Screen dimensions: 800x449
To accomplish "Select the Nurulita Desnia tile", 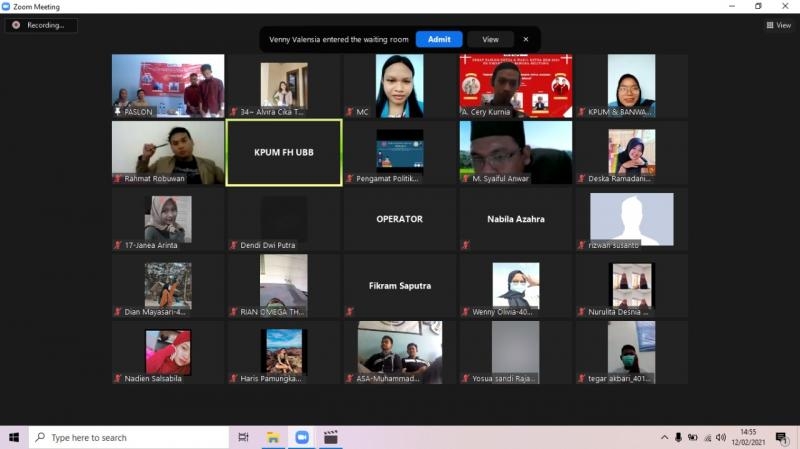I will coord(632,286).
